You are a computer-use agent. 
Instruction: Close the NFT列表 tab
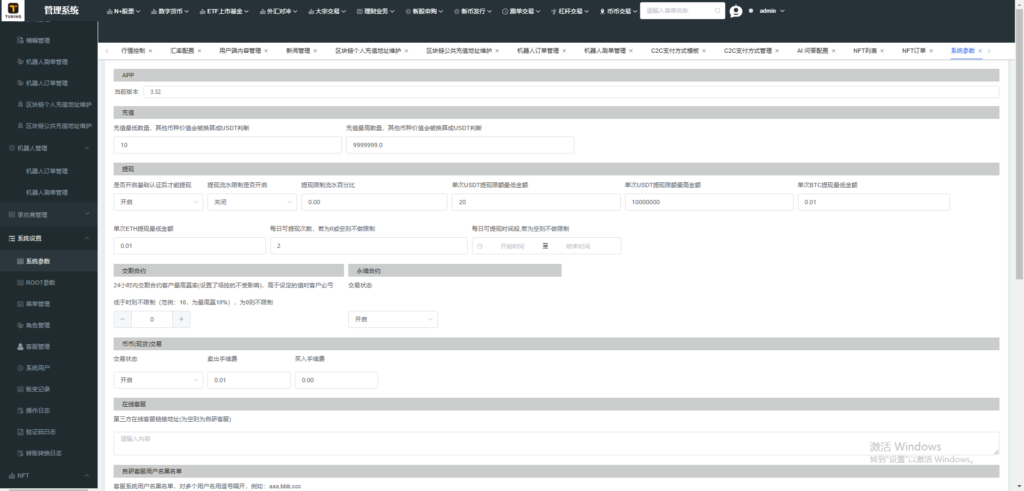point(884,50)
